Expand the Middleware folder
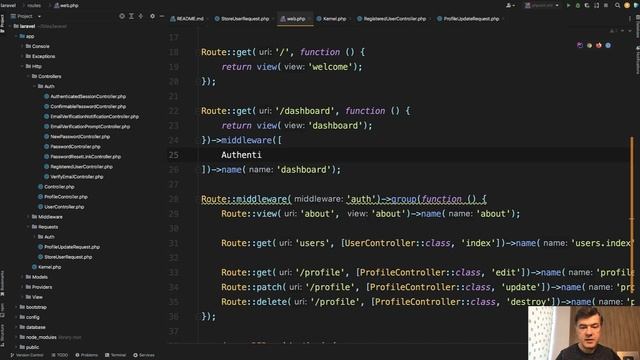Screen dimensions: 640x360 point(29,217)
